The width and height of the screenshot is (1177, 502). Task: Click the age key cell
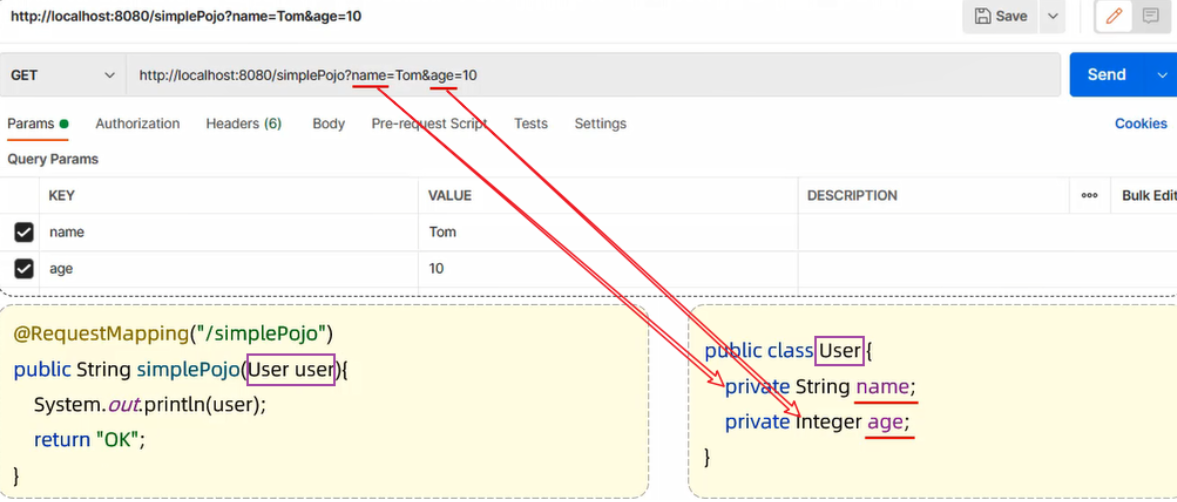[x=229, y=268]
